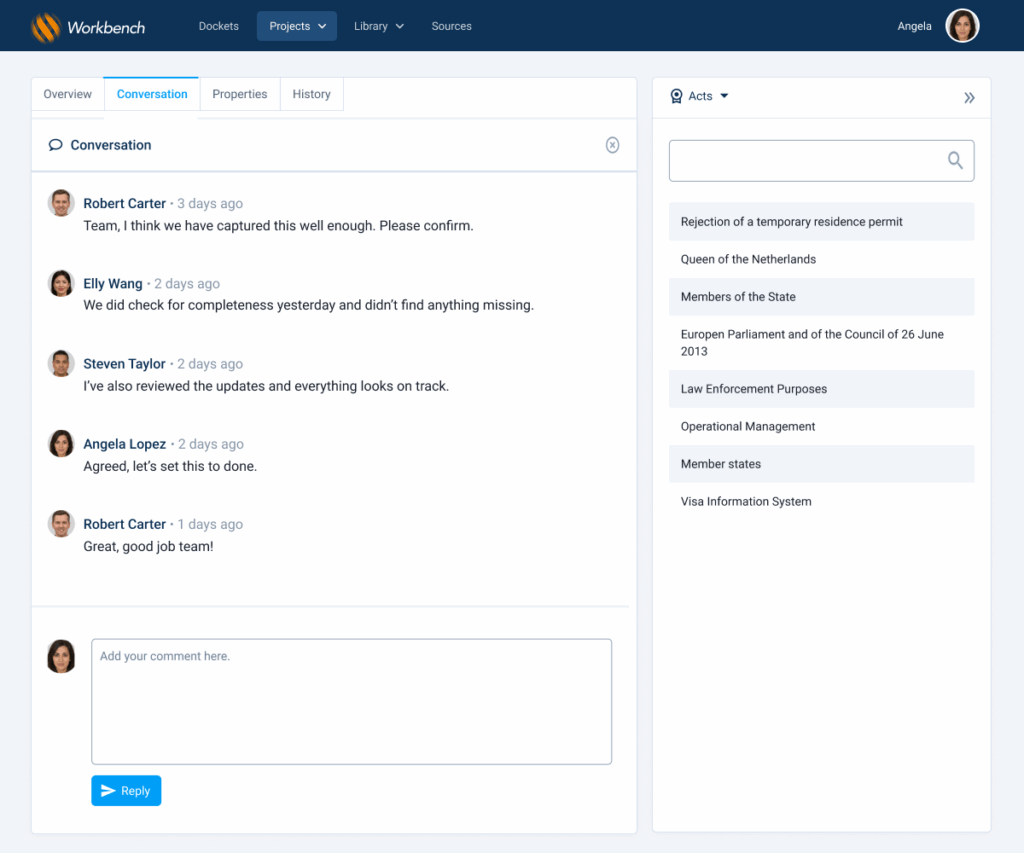This screenshot has height=853, width=1024.
Task: Click Angela's profile avatar in the header
Action: pos(962,26)
